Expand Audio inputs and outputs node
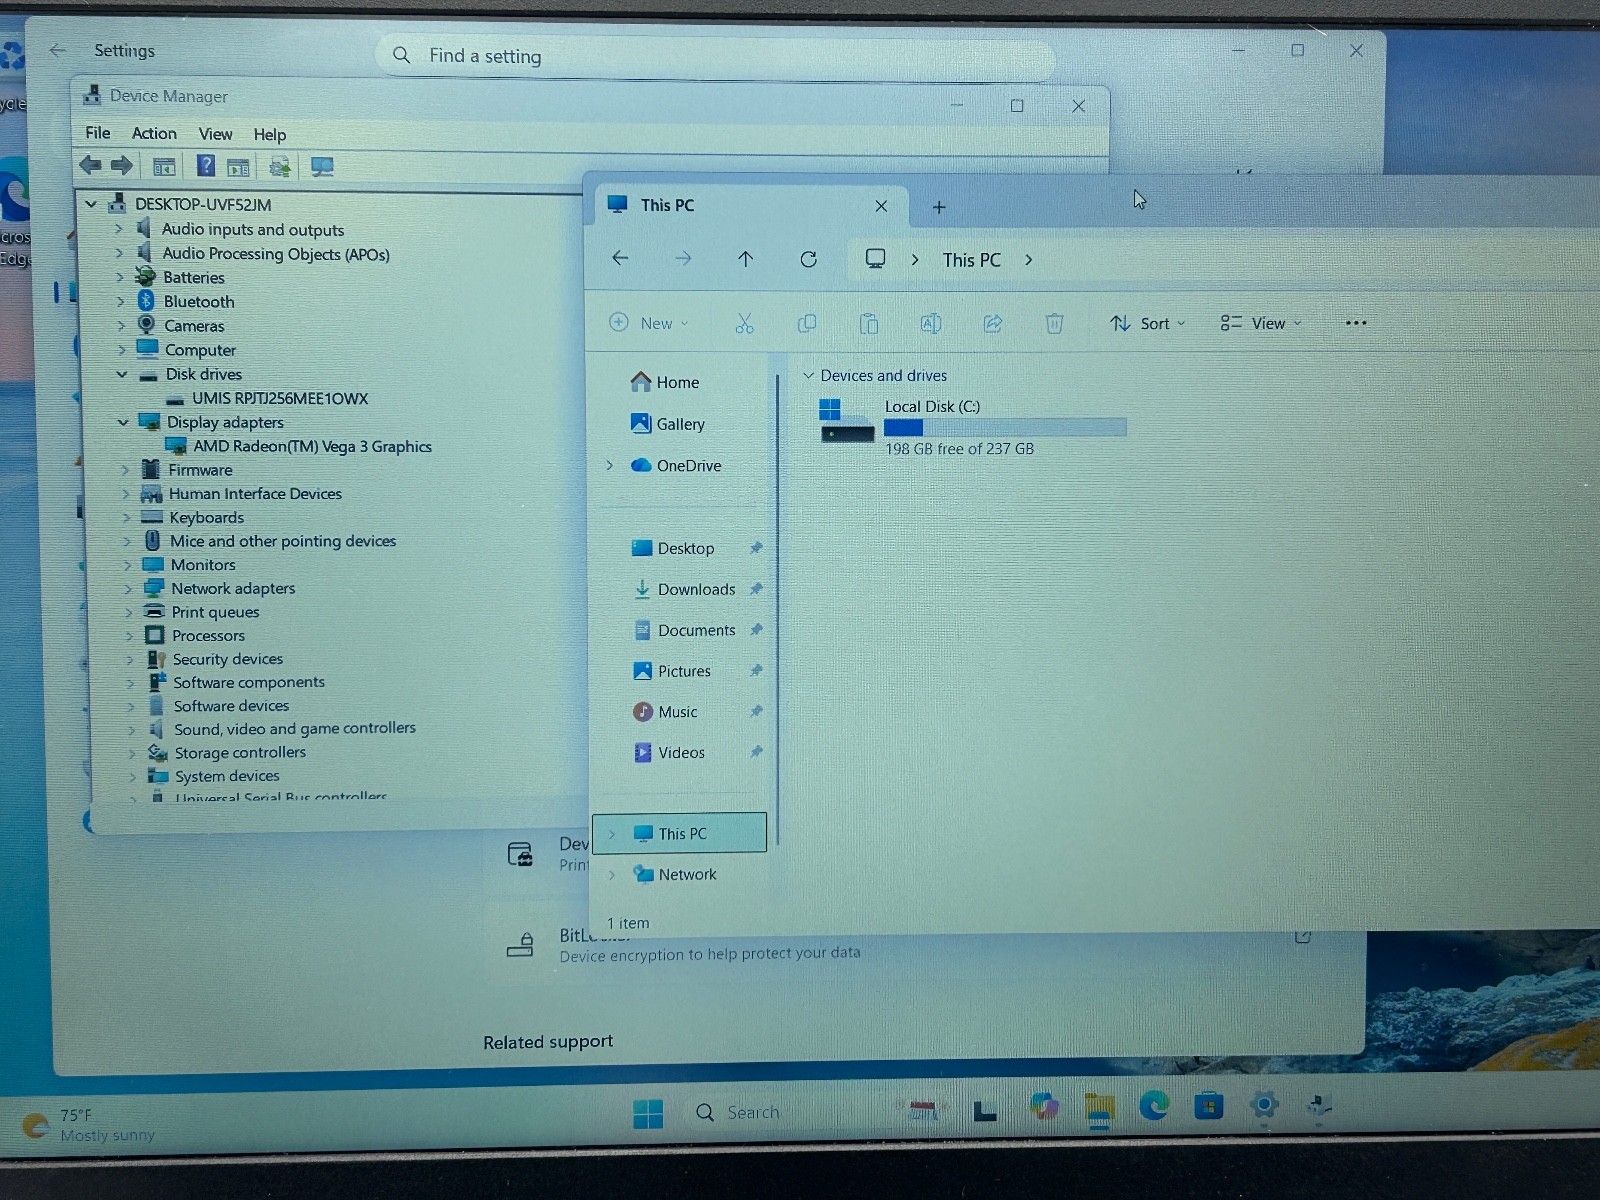 click(119, 229)
